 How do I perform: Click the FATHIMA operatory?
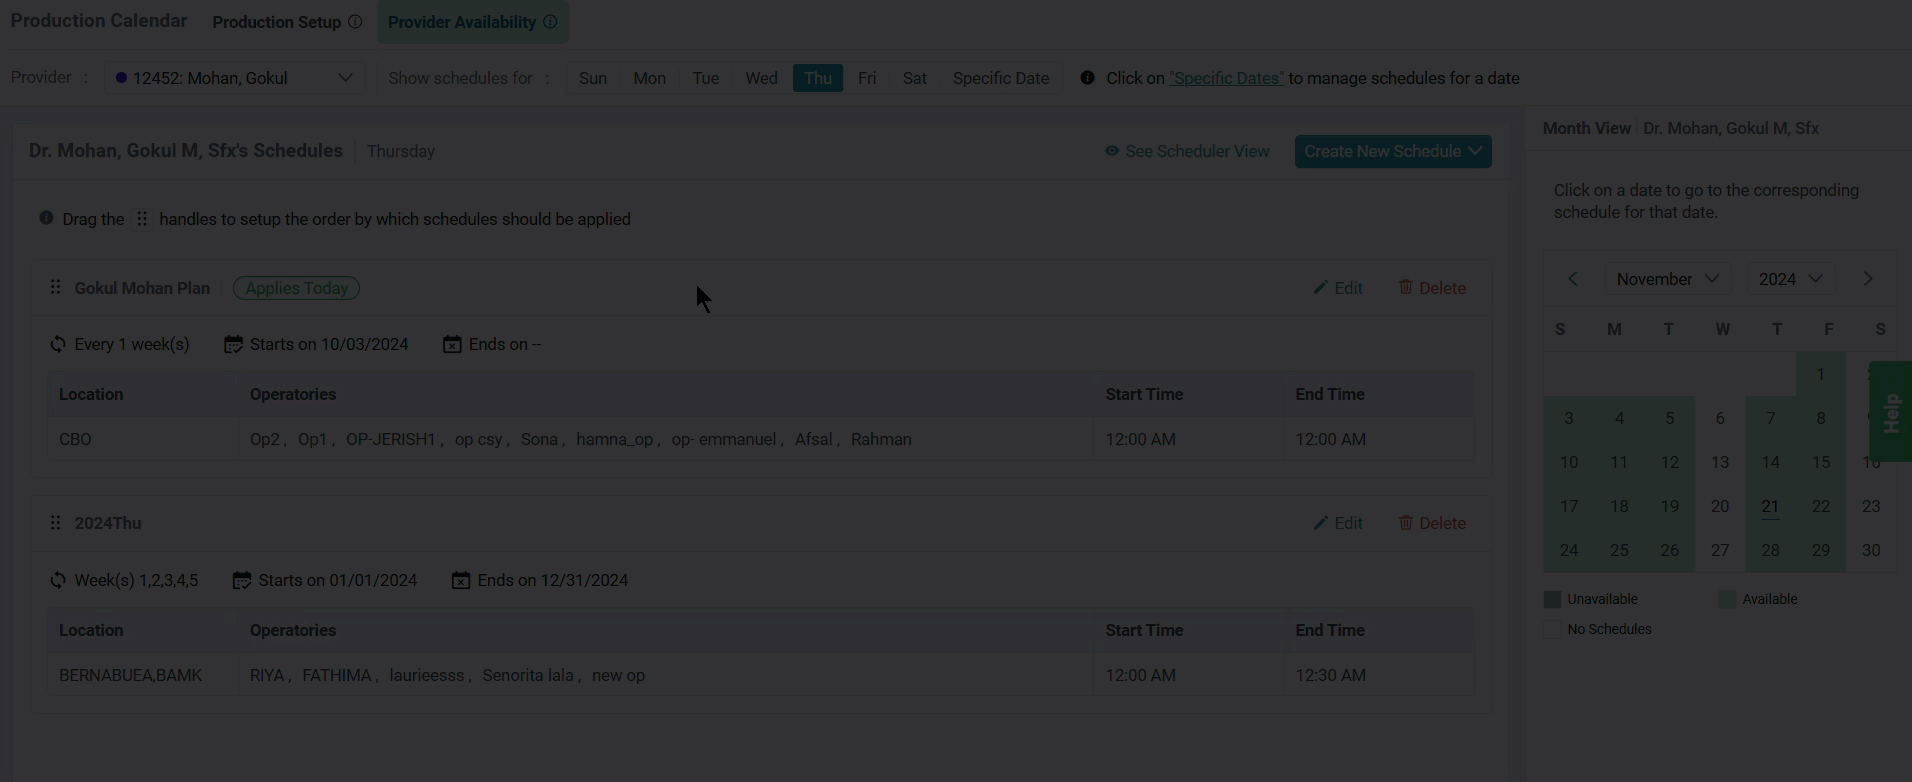coord(337,675)
